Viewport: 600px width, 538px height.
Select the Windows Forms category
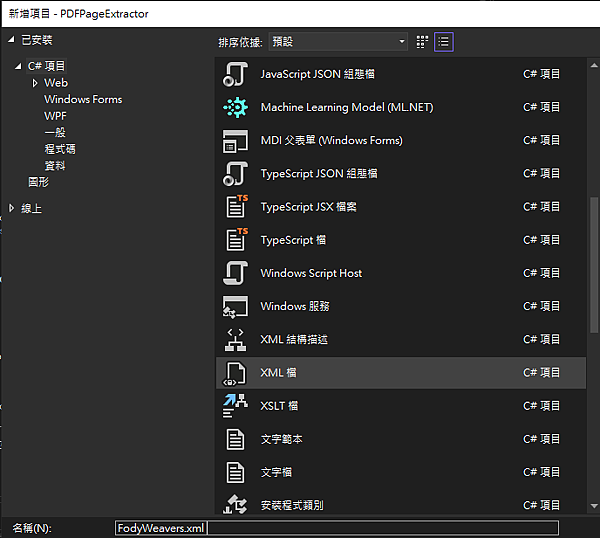tap(83, 99)
